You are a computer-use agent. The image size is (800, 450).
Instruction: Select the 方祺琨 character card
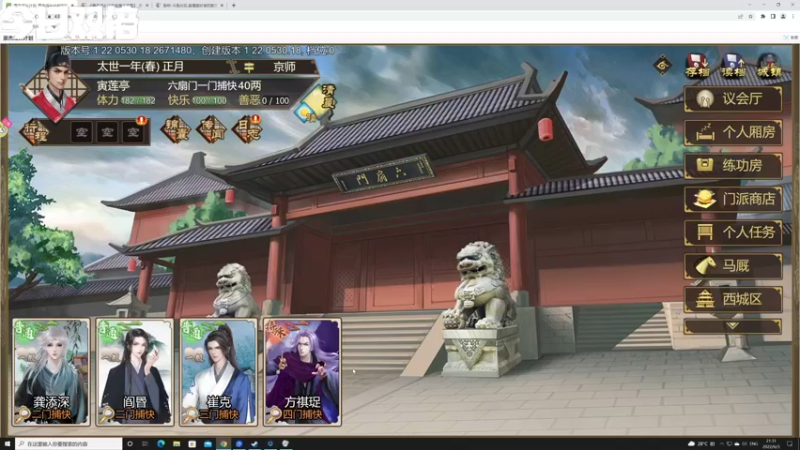(302, 372)
